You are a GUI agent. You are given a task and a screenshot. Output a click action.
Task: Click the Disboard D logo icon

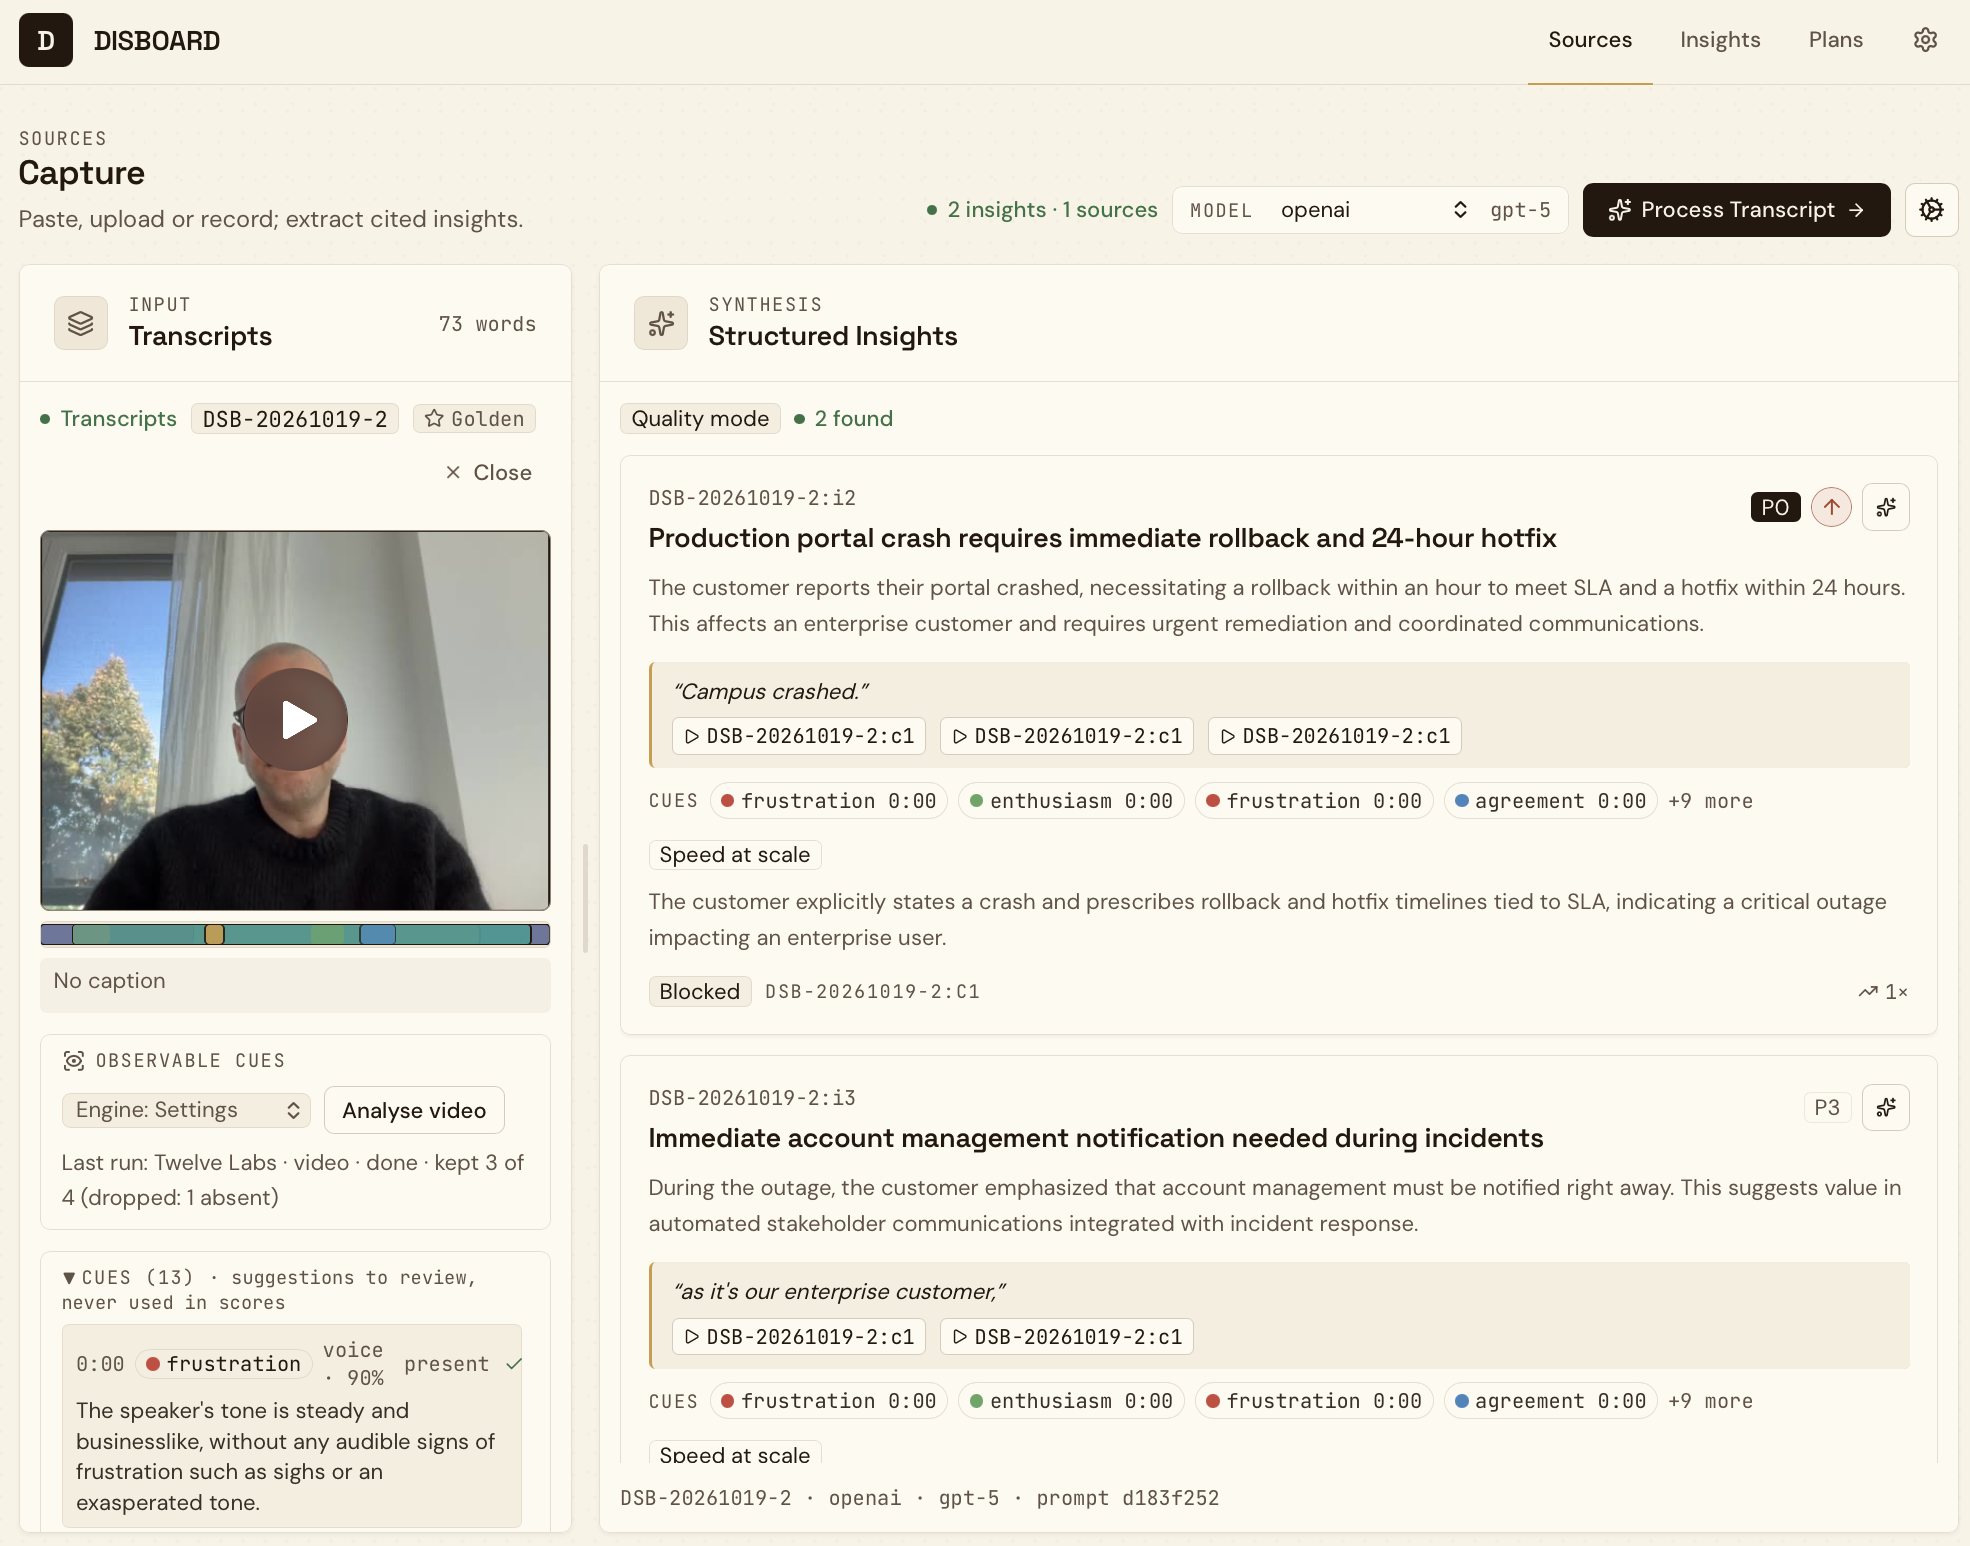pyautogui.click(x=46, y=40)
